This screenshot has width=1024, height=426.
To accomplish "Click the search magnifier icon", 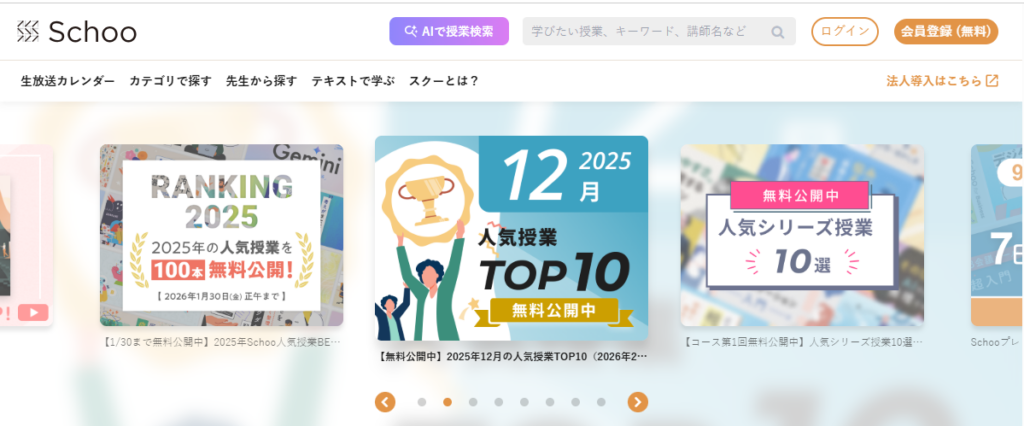I will click(x=777, y=31).
